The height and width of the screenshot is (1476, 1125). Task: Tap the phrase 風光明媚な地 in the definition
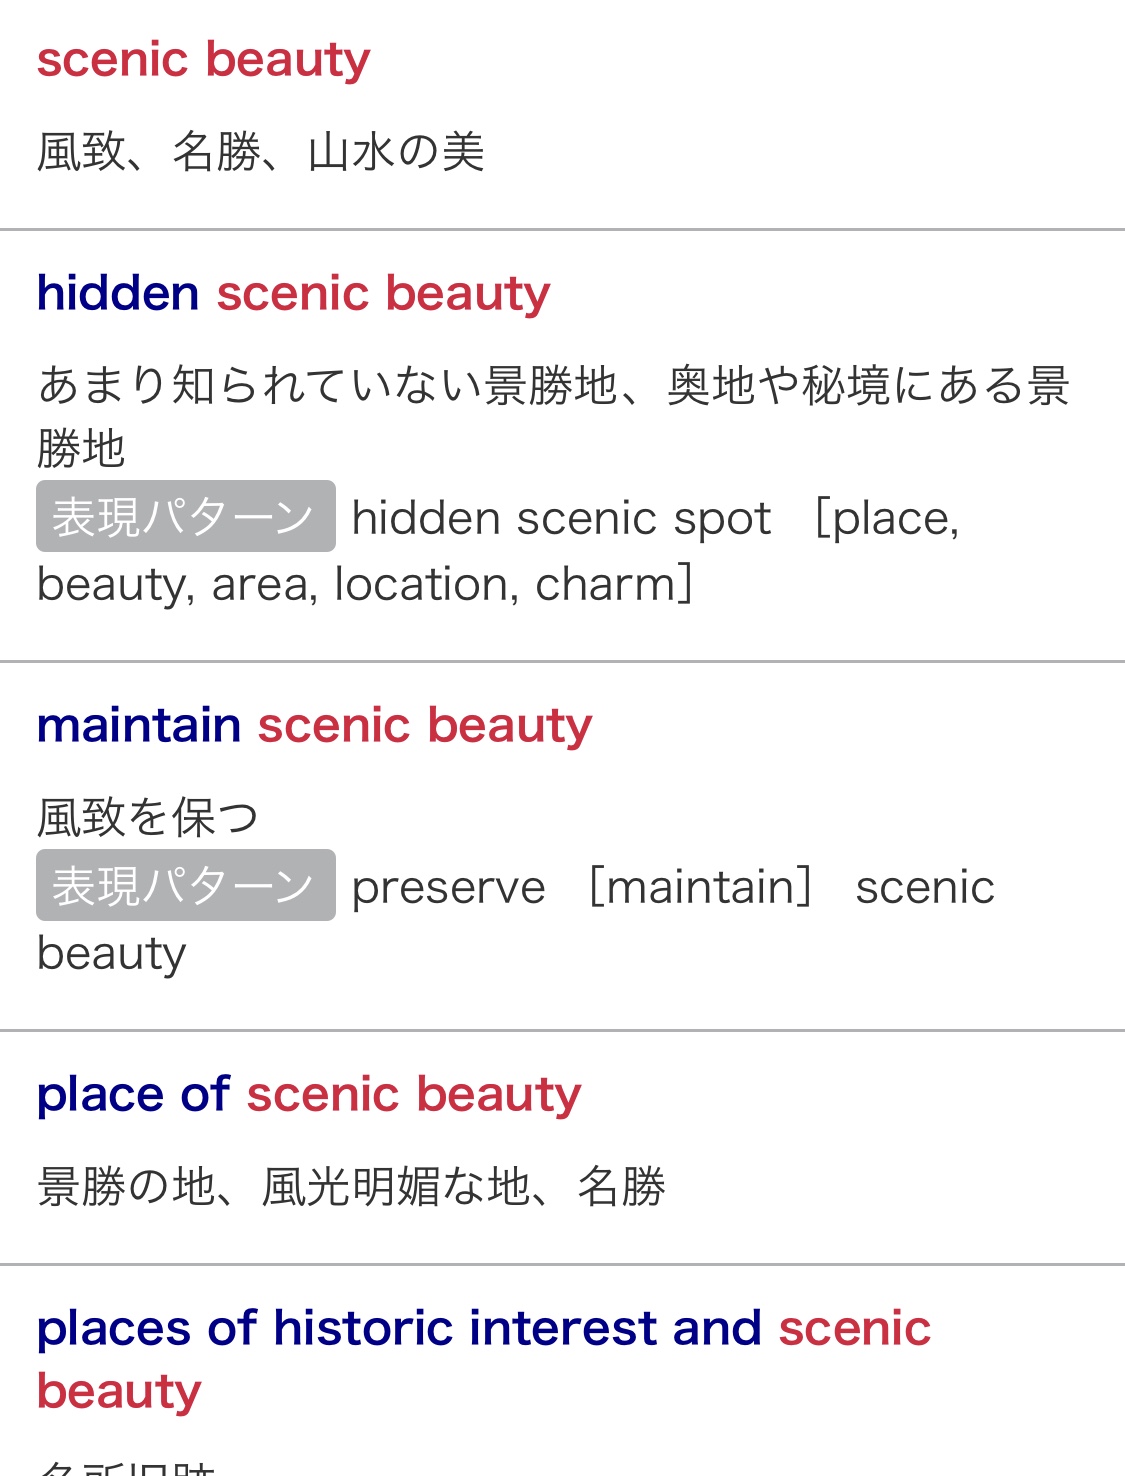click(395, 1188)
